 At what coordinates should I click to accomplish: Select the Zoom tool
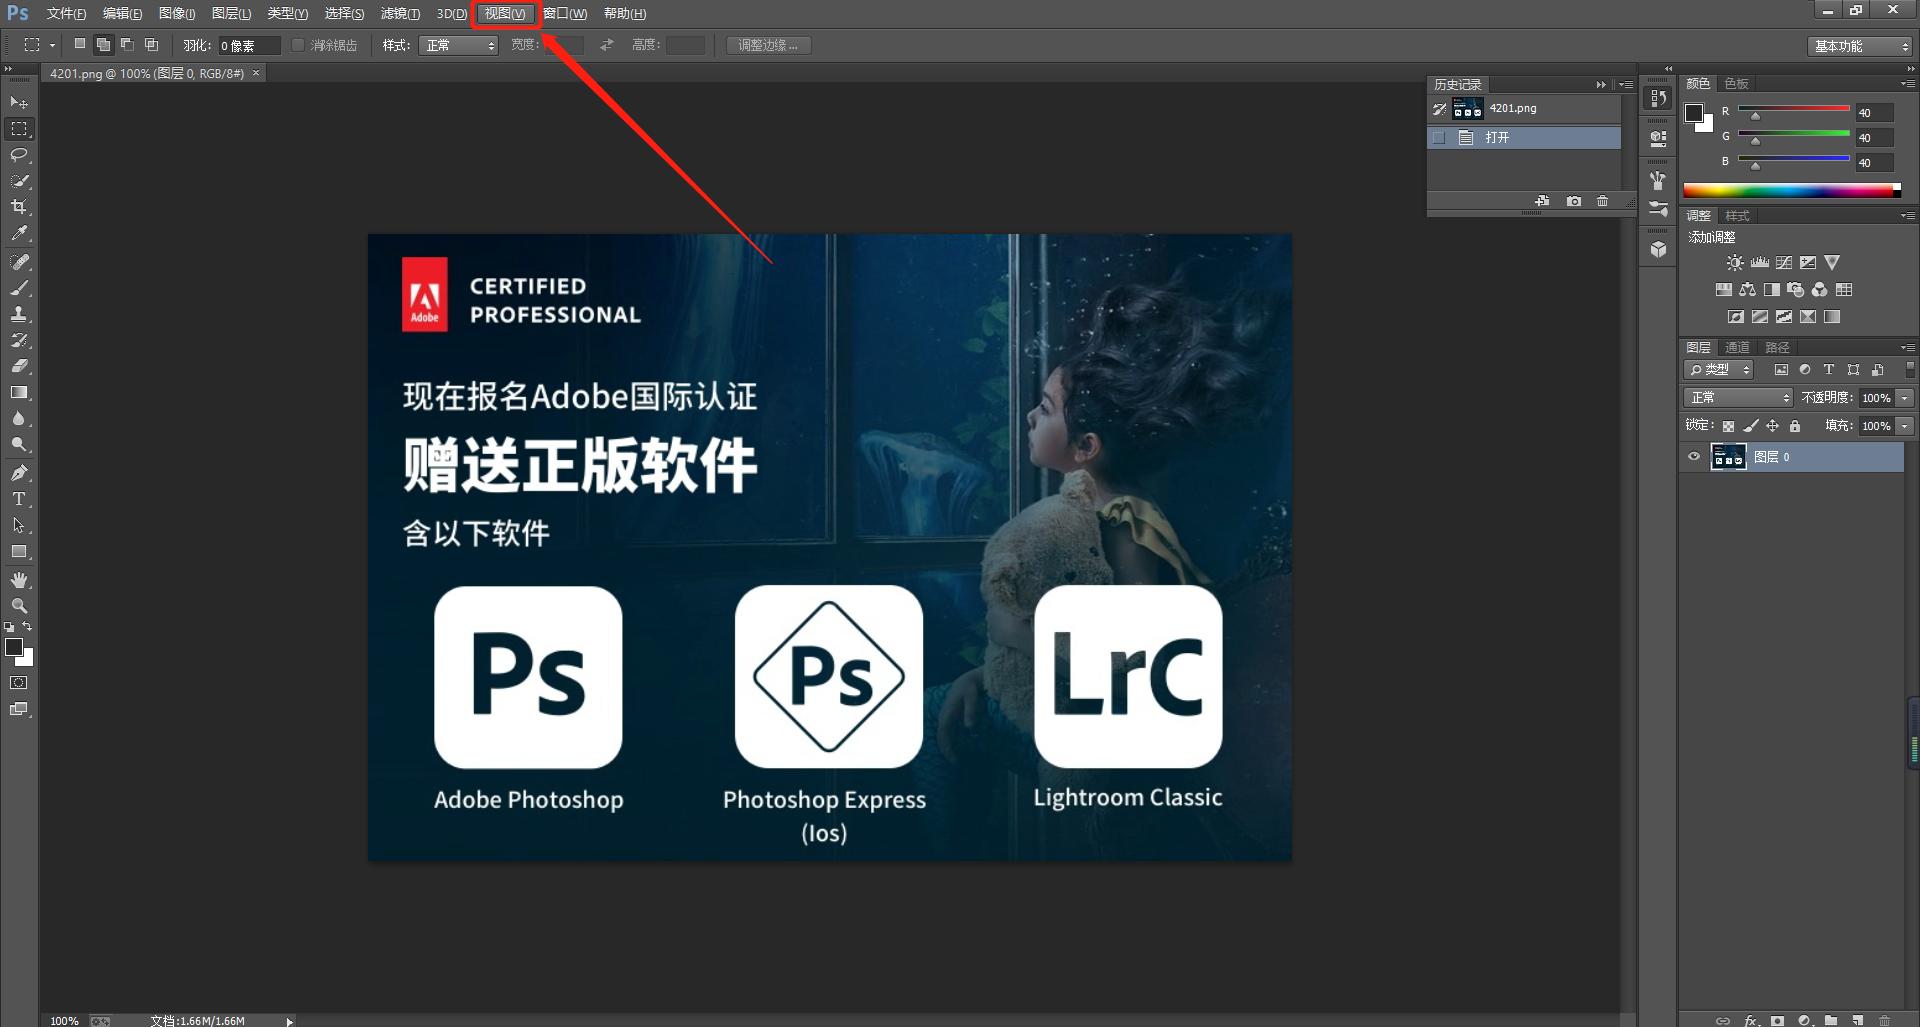tap(20, 605)
